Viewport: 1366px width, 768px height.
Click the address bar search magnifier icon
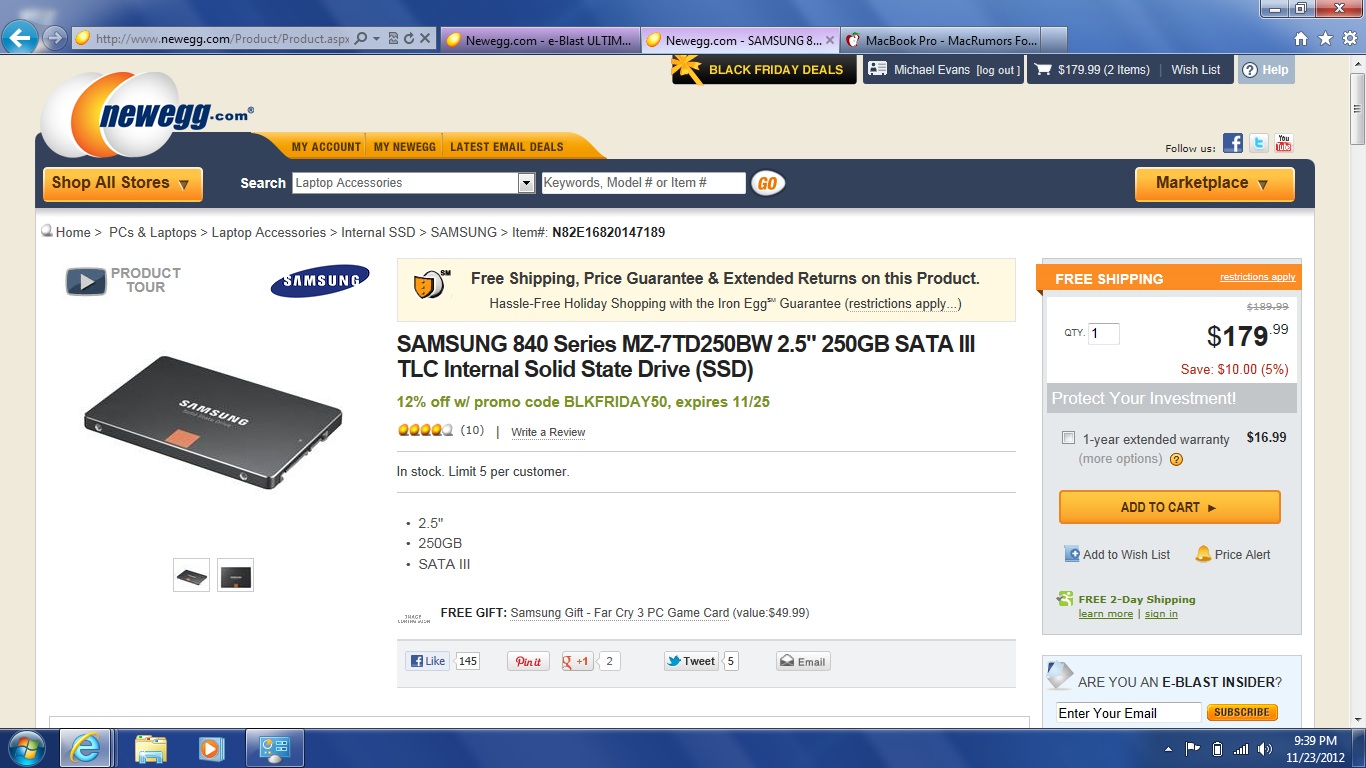361,39
